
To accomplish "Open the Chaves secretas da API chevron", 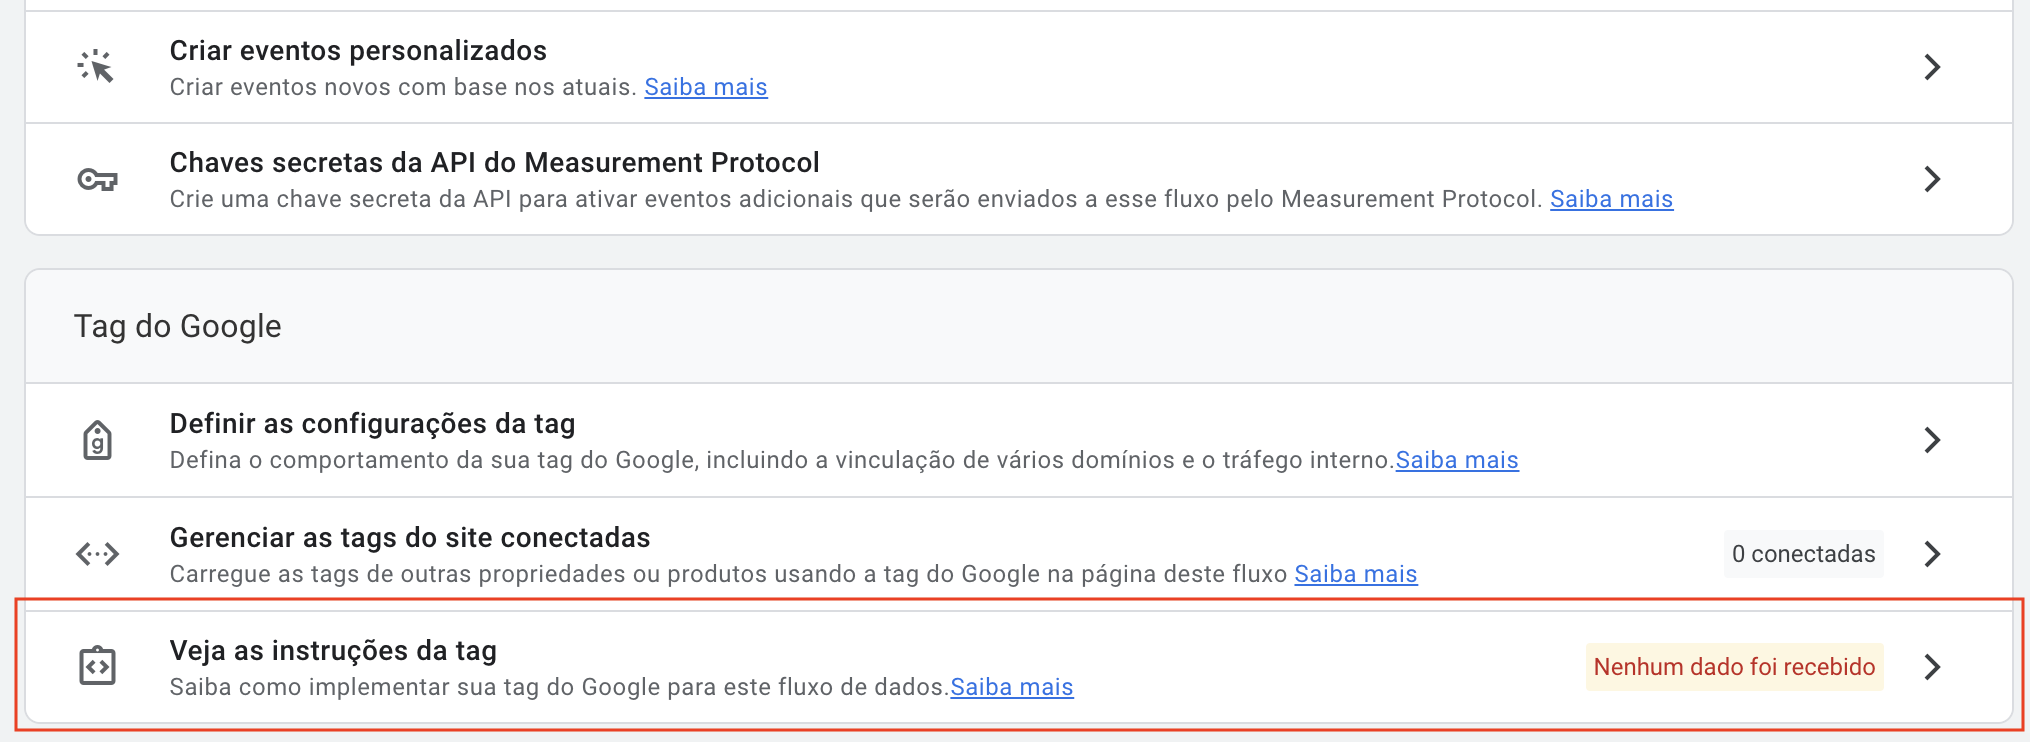I will point(1932,180).
